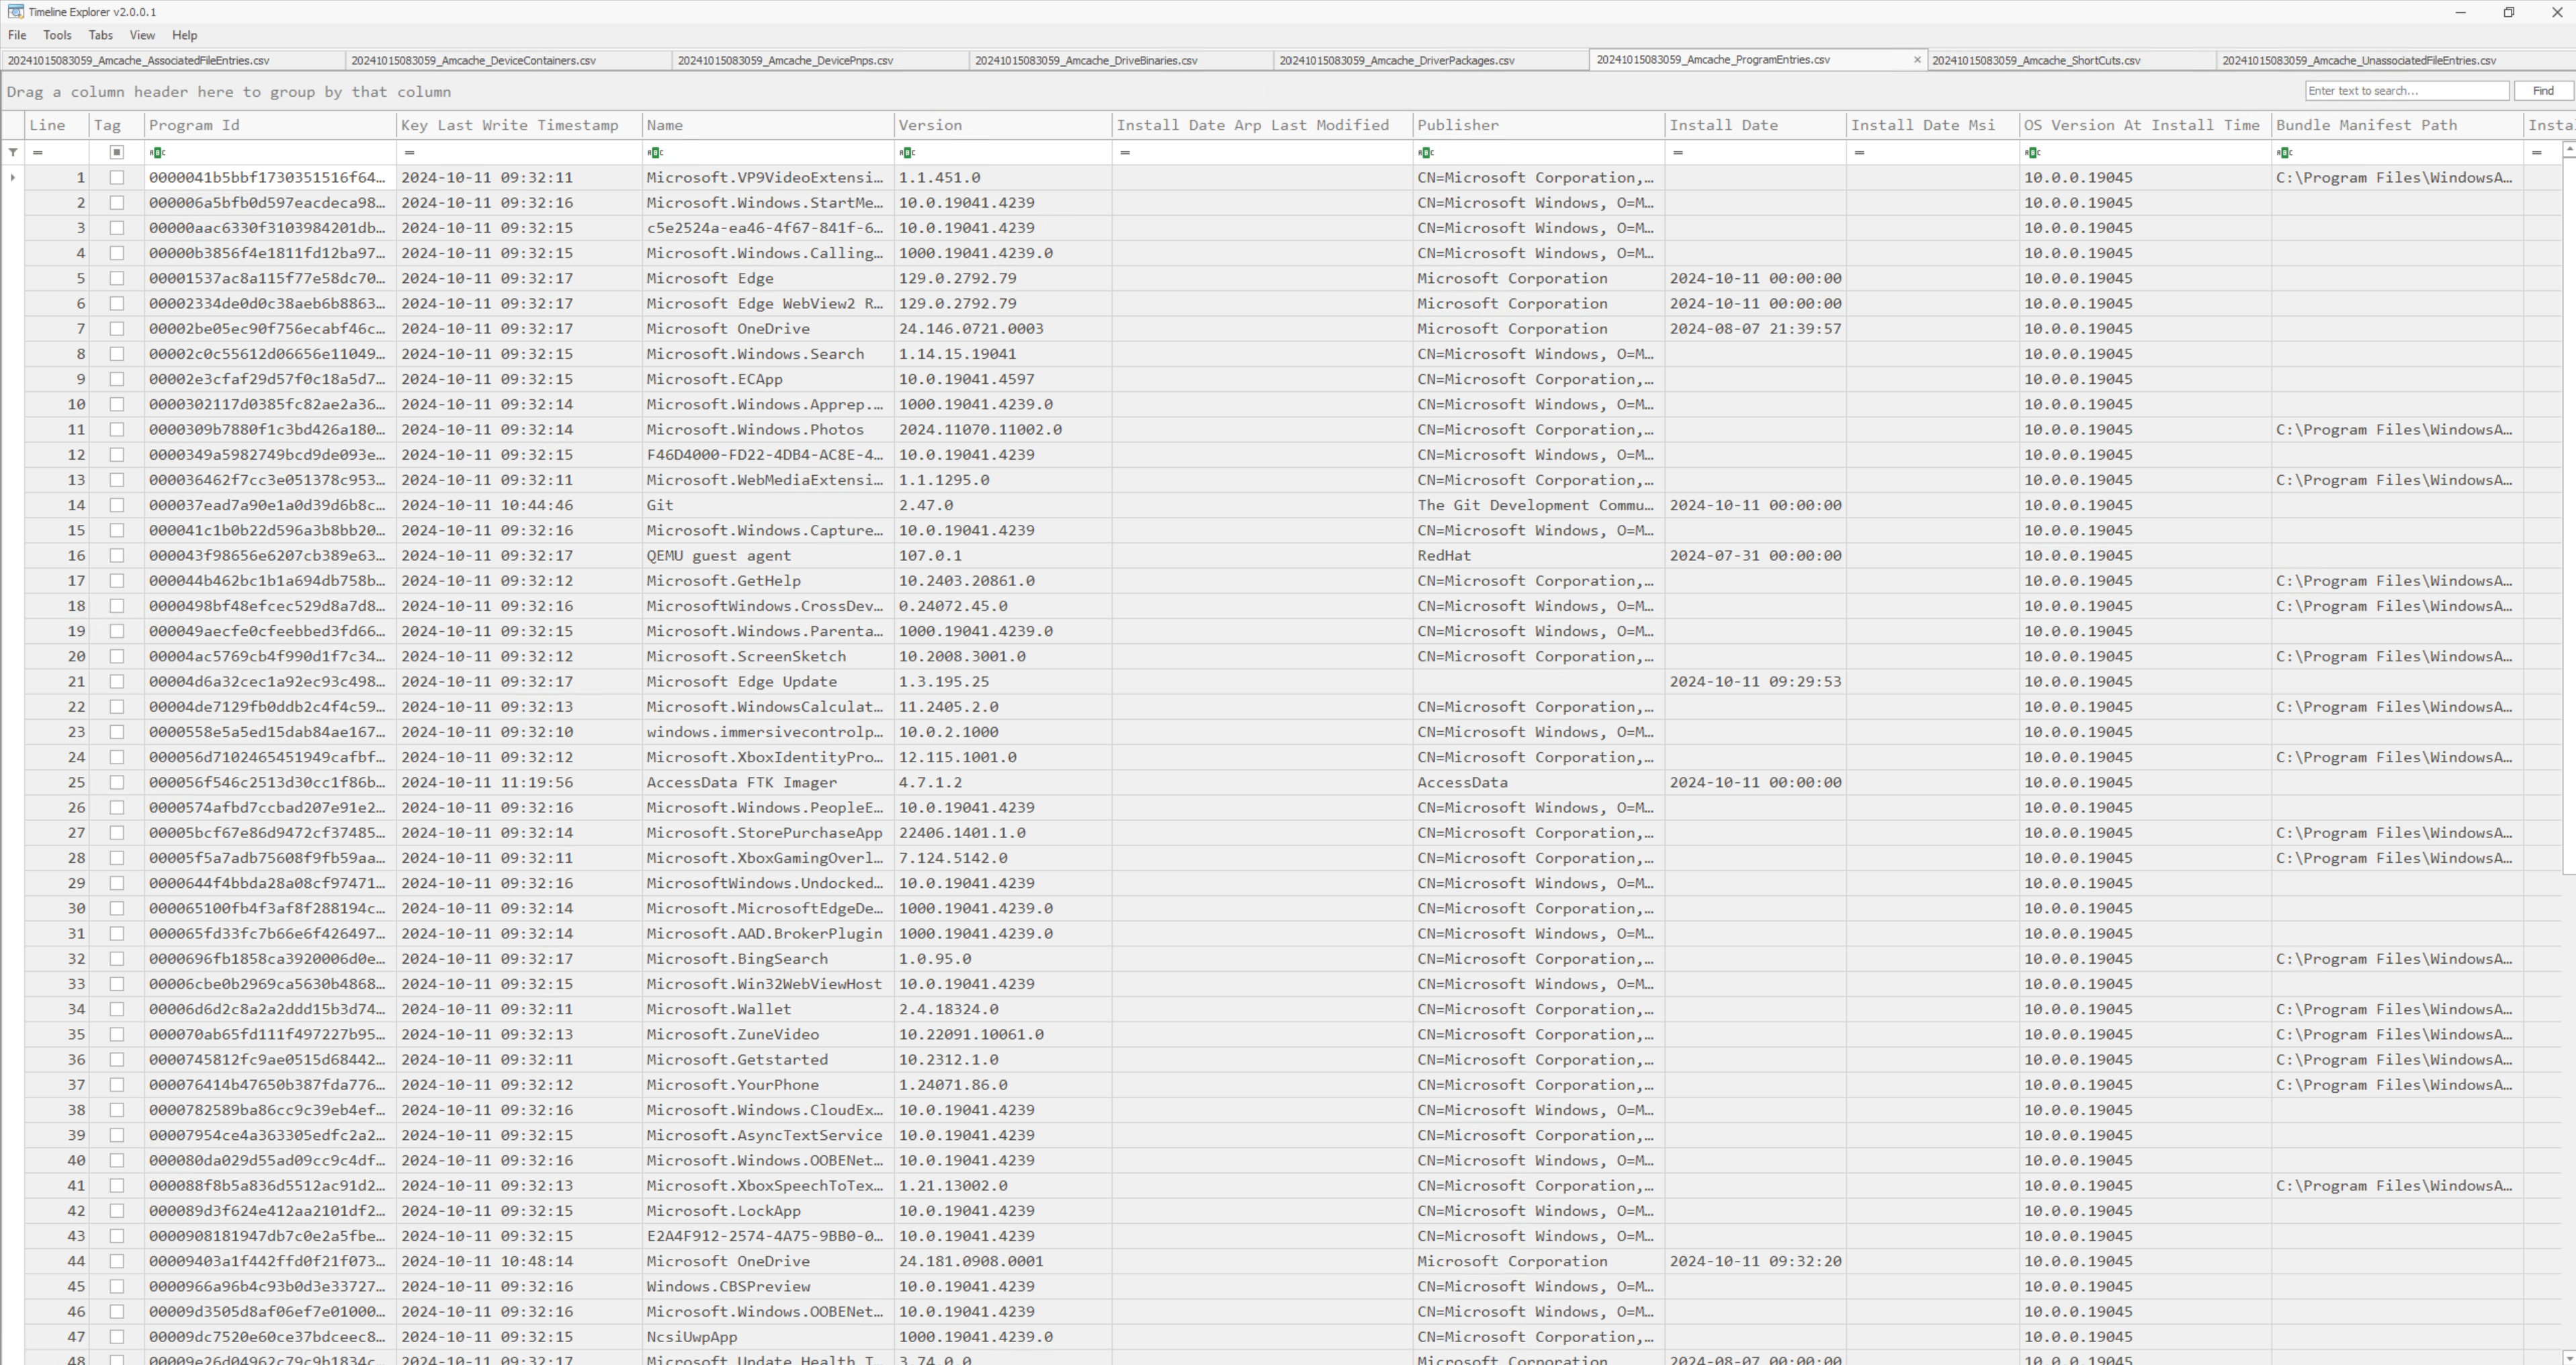Tag the NcsiUwpApp row on line 47
This screenshot has height=1365, width=2576.
coord(117,1336)
